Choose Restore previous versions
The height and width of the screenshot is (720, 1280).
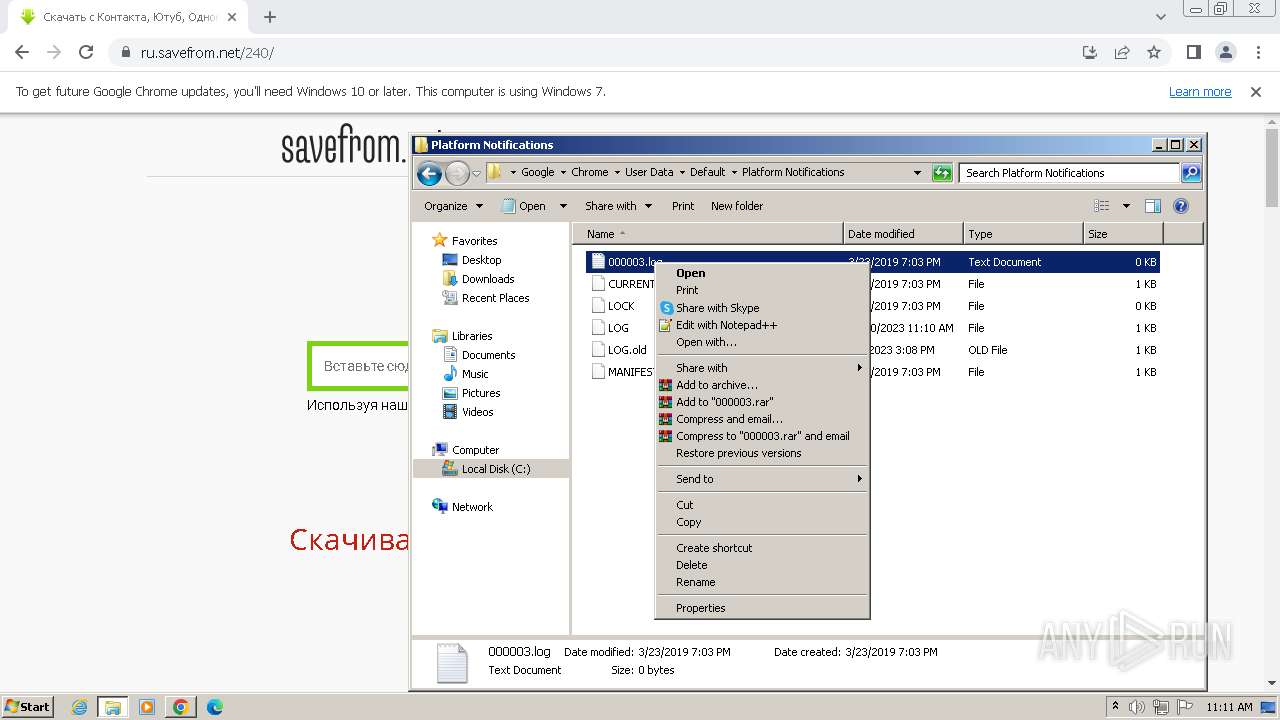tap(762, 453)
